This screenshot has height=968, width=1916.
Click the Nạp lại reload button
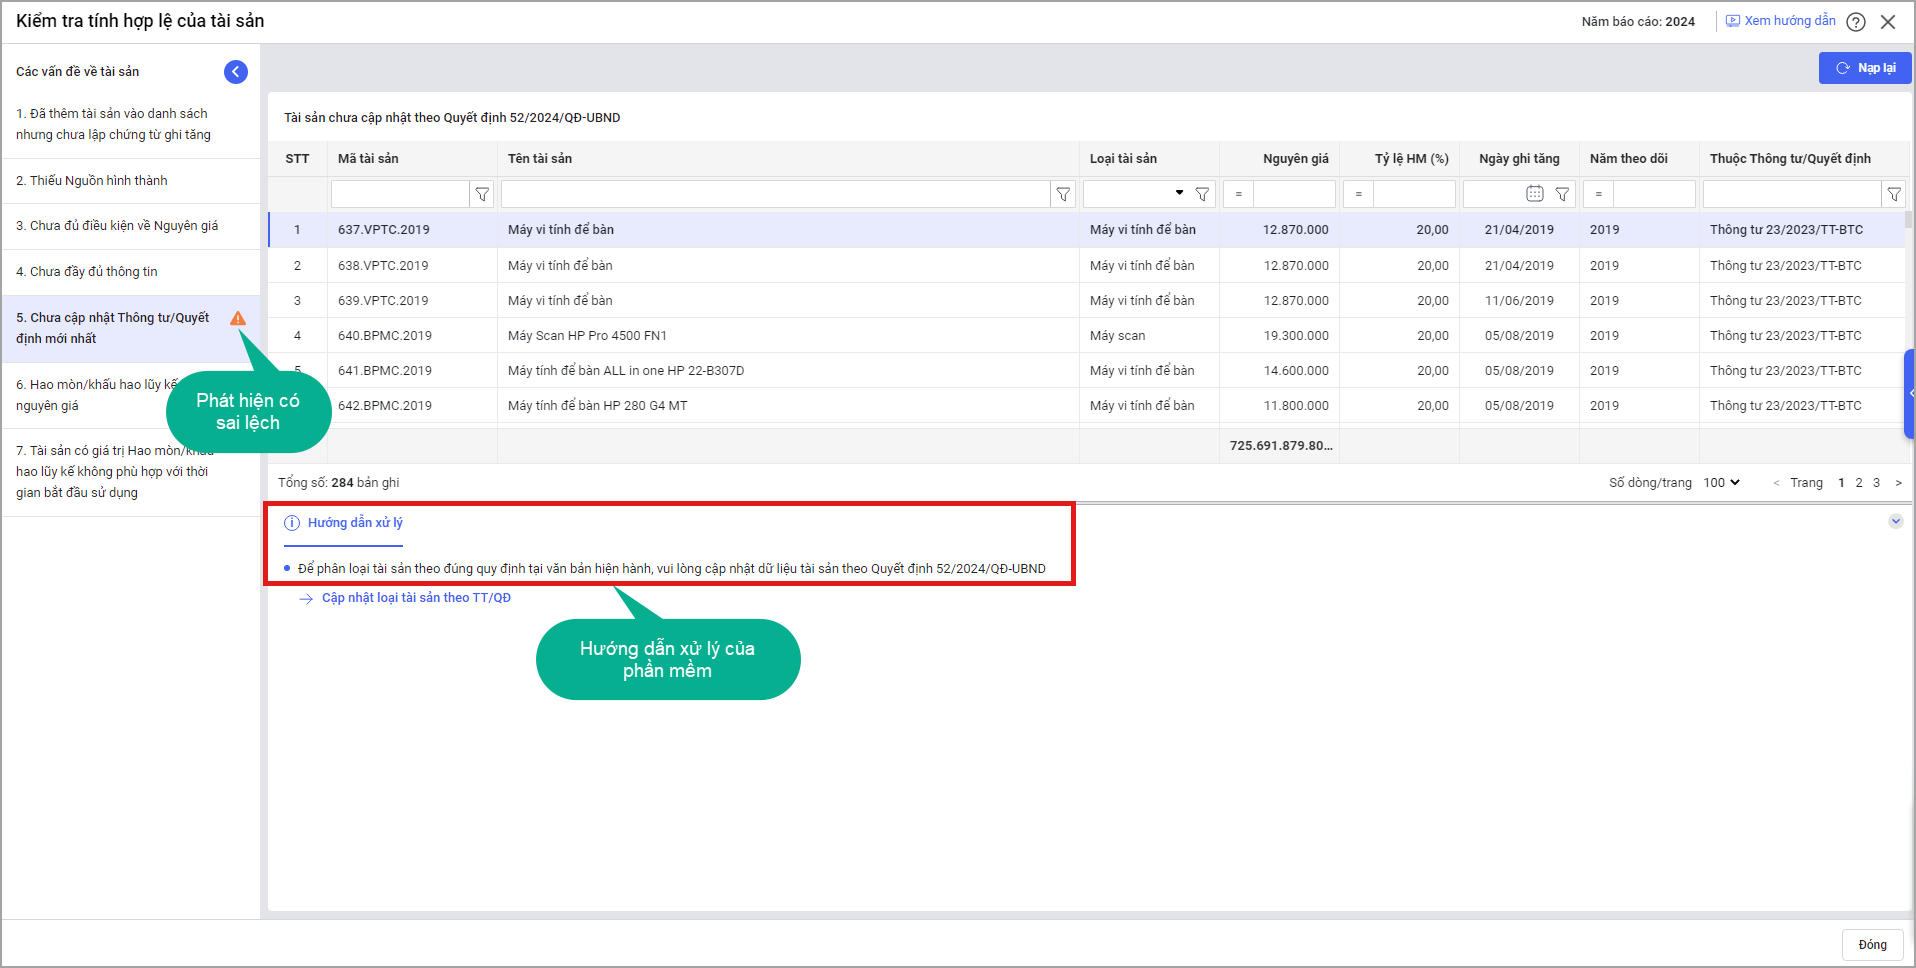1865,68
